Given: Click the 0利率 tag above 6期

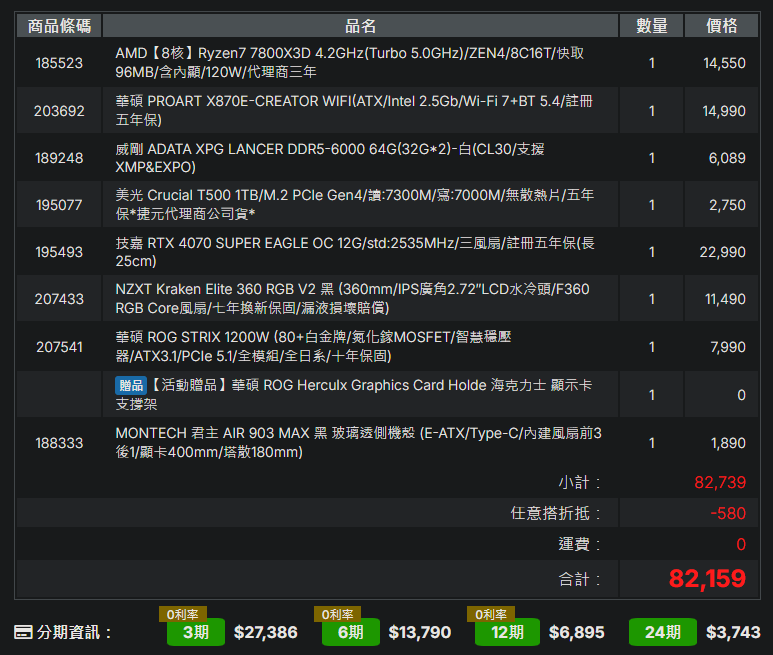Looking at the screenshot, I should coord(338,614).
